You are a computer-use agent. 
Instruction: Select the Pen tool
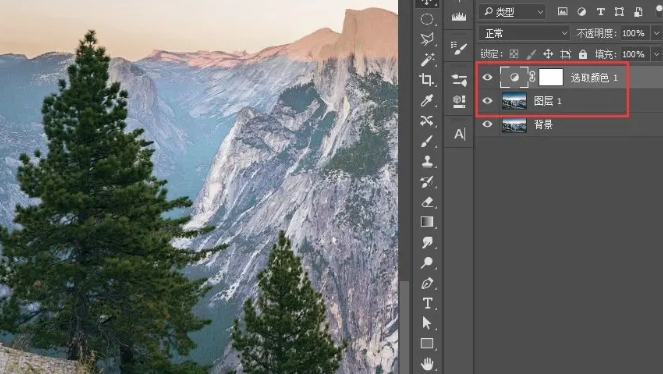coord(427,283)
